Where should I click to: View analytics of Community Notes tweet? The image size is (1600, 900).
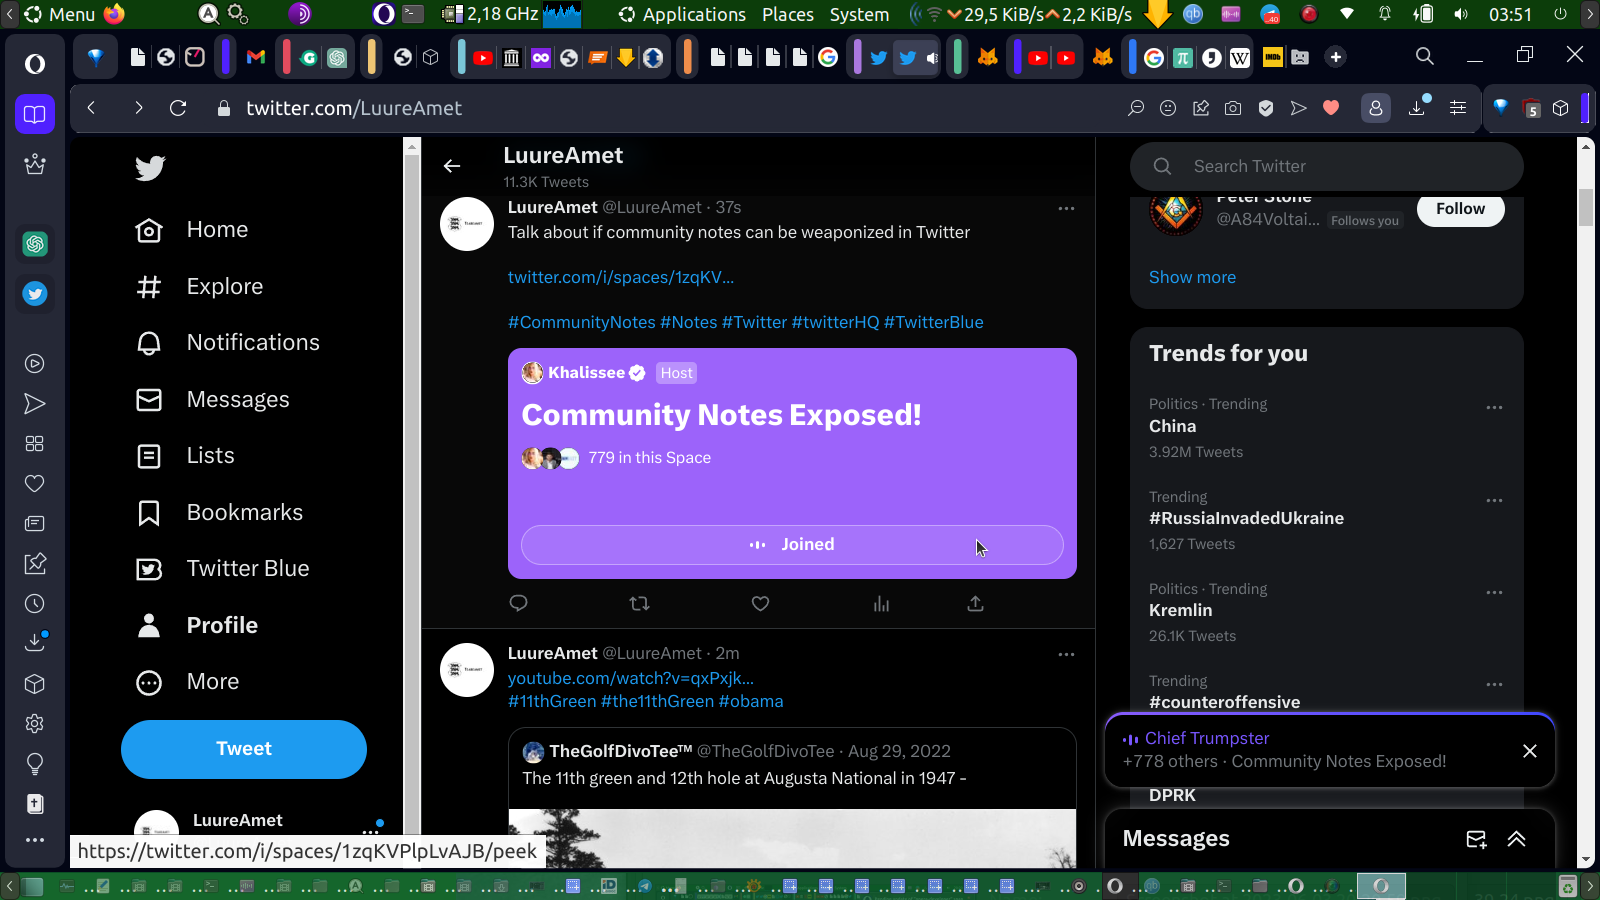(881, 603)
